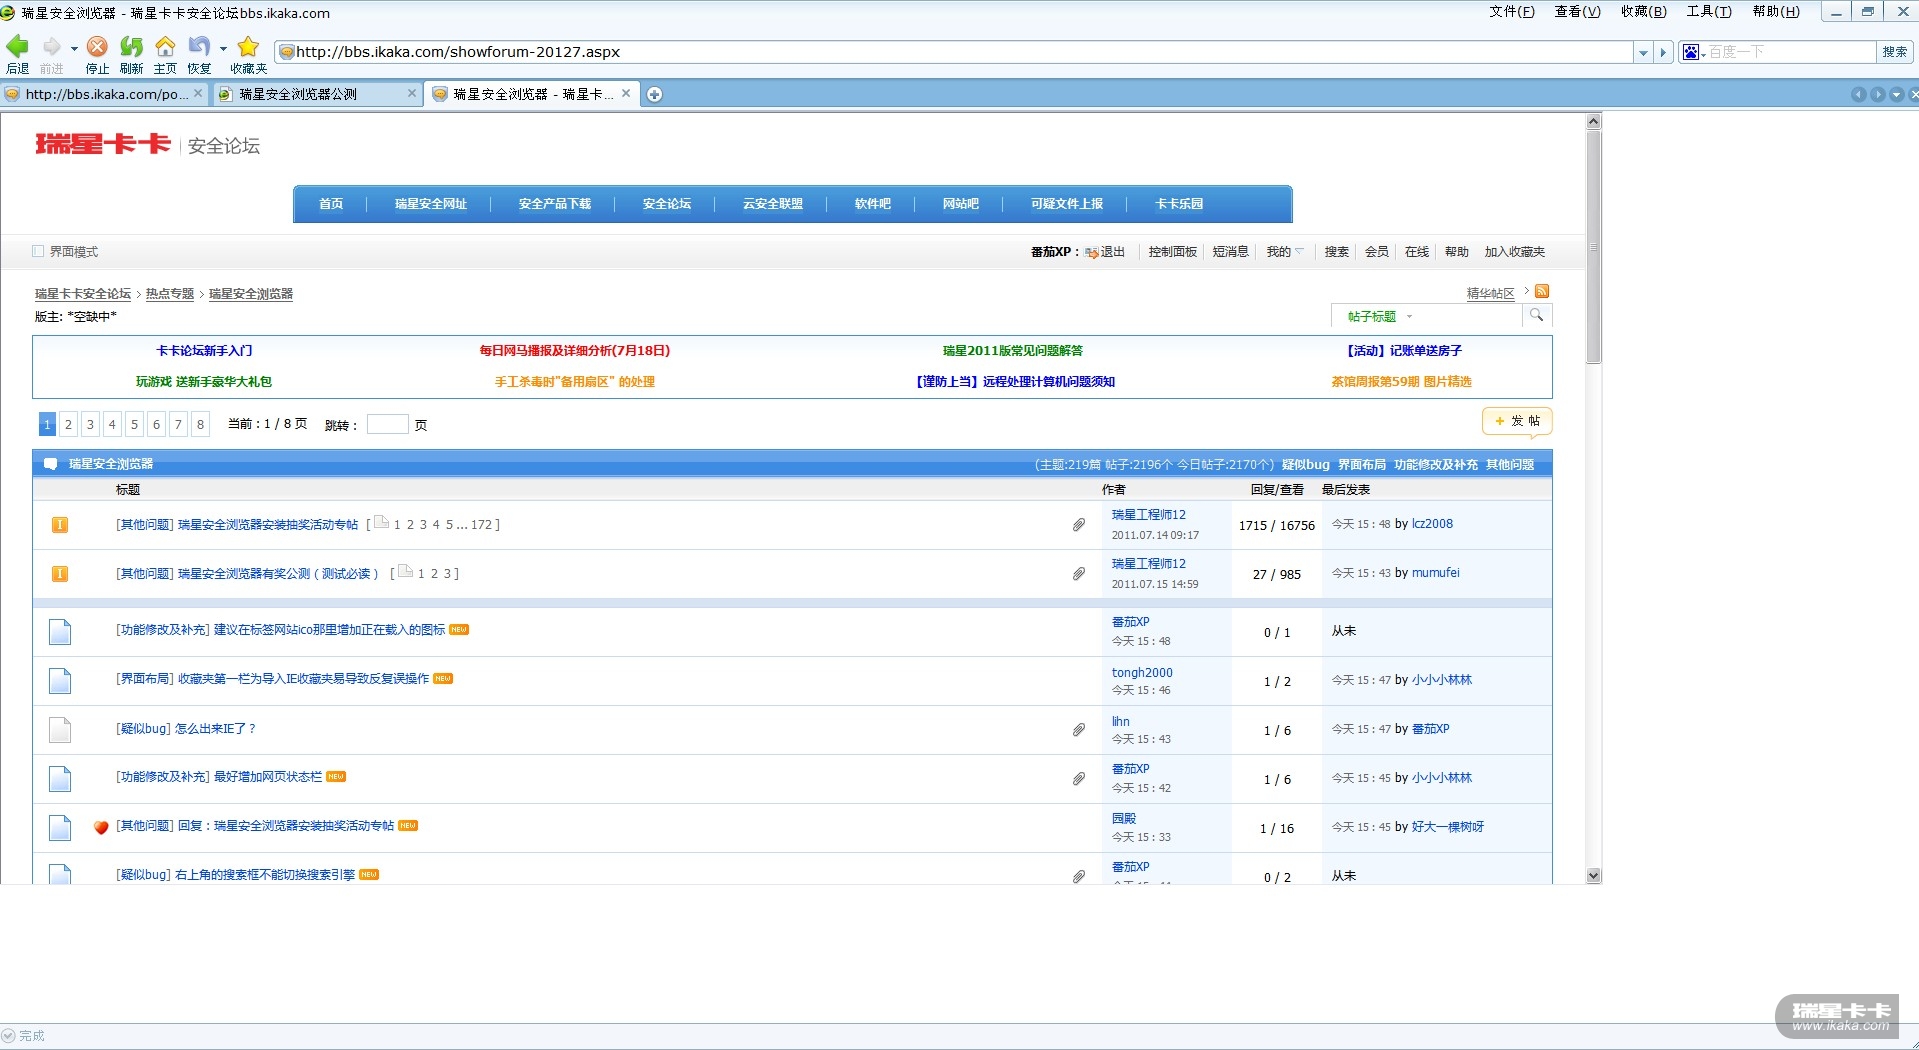This screenshot has width=1919, height=1050.
Task: Expand the address bar URL dropdown
Action: coord(1643,53)
